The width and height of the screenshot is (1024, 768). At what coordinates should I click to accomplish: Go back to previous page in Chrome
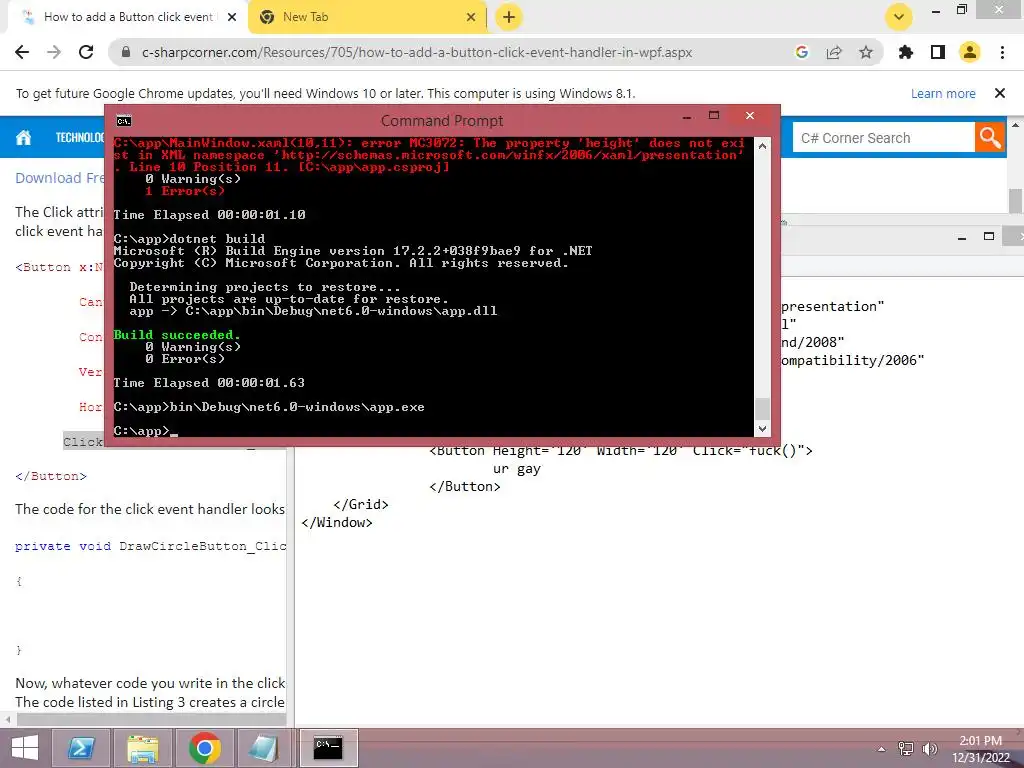click(x=22, y=52)
